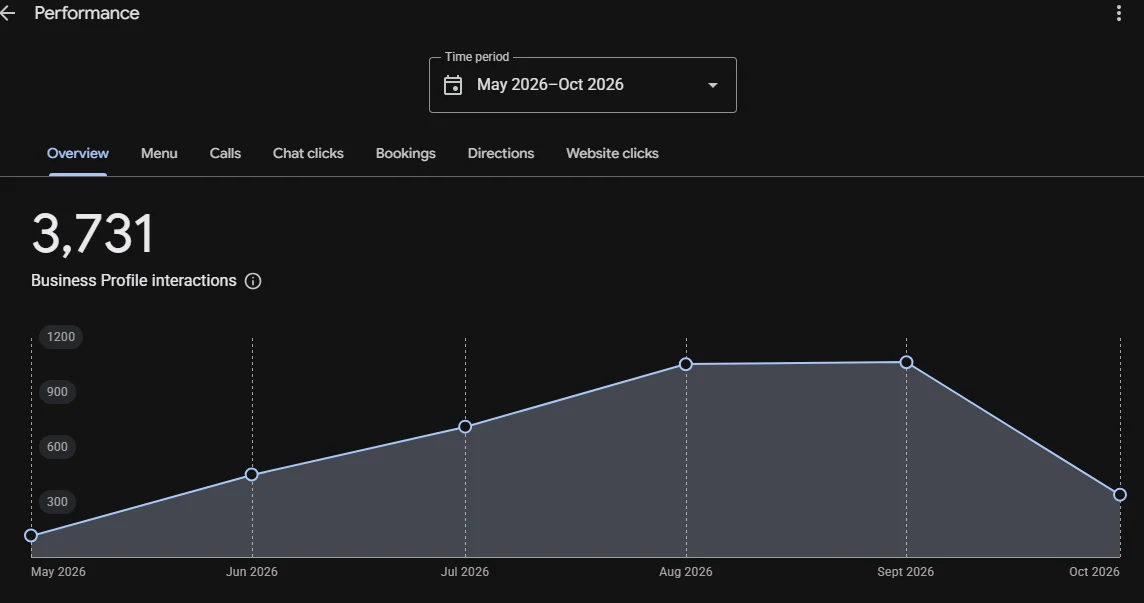This screenshot has width=1144, height=603.
Task: Switch to the Overview tab
Action: point(77,153)
